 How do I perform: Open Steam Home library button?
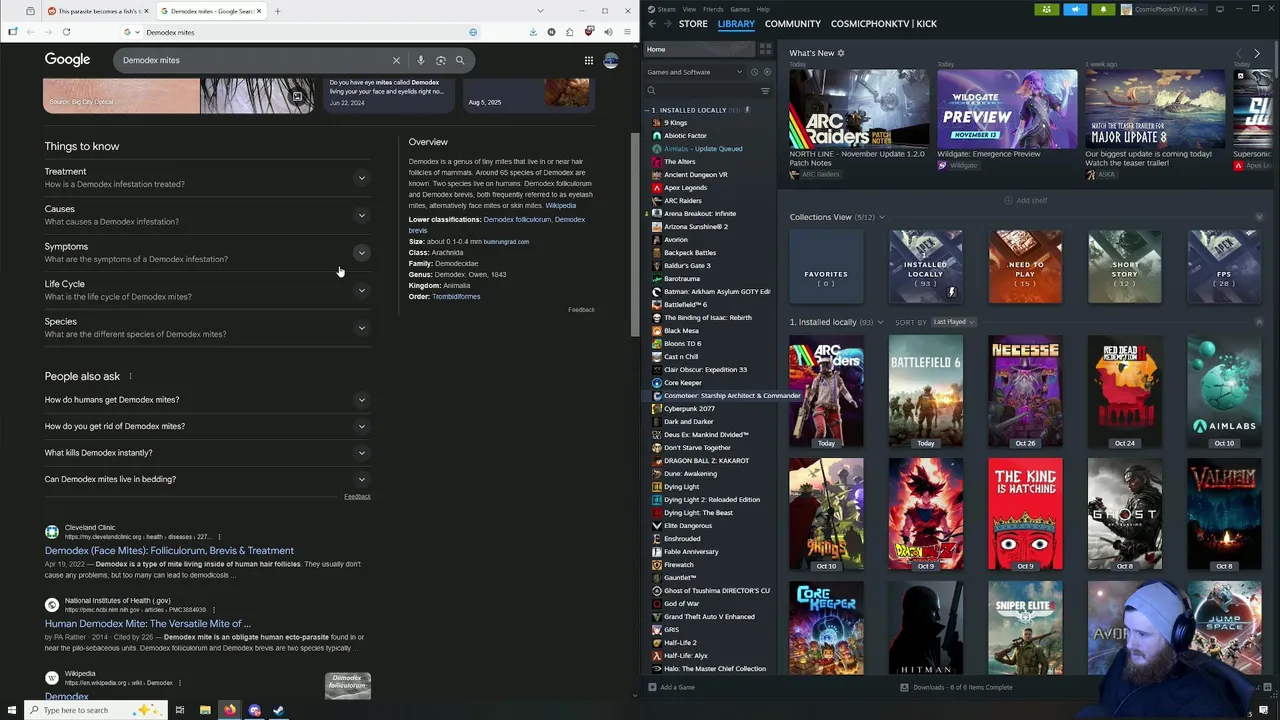coord(698,49)
